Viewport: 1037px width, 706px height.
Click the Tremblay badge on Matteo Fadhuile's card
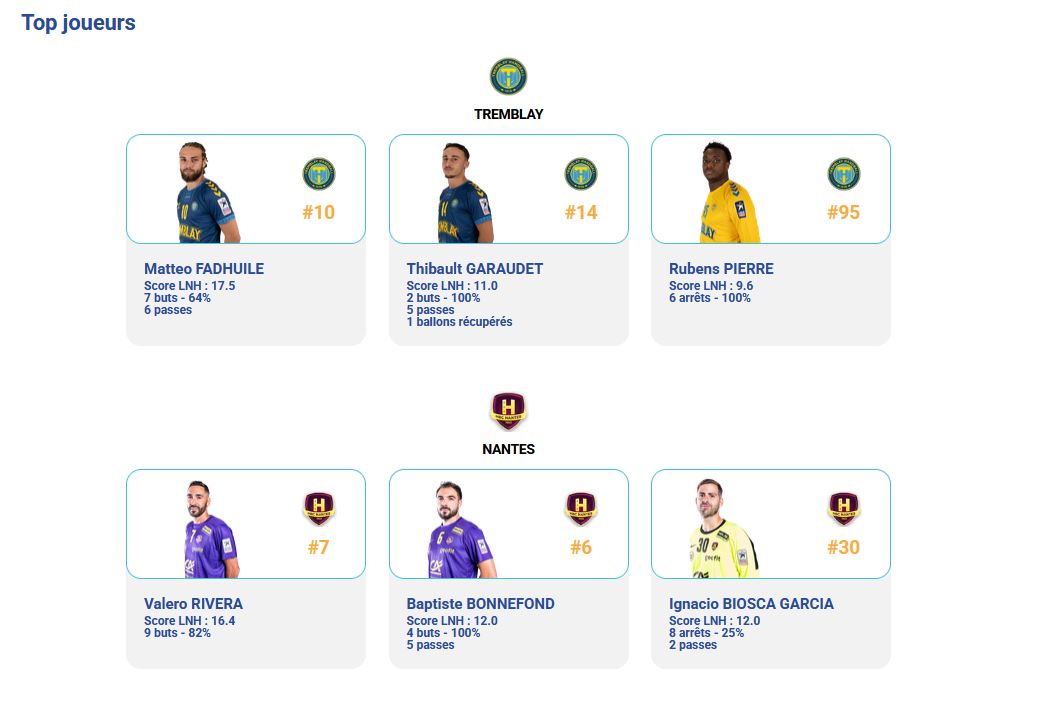[319, 174]
